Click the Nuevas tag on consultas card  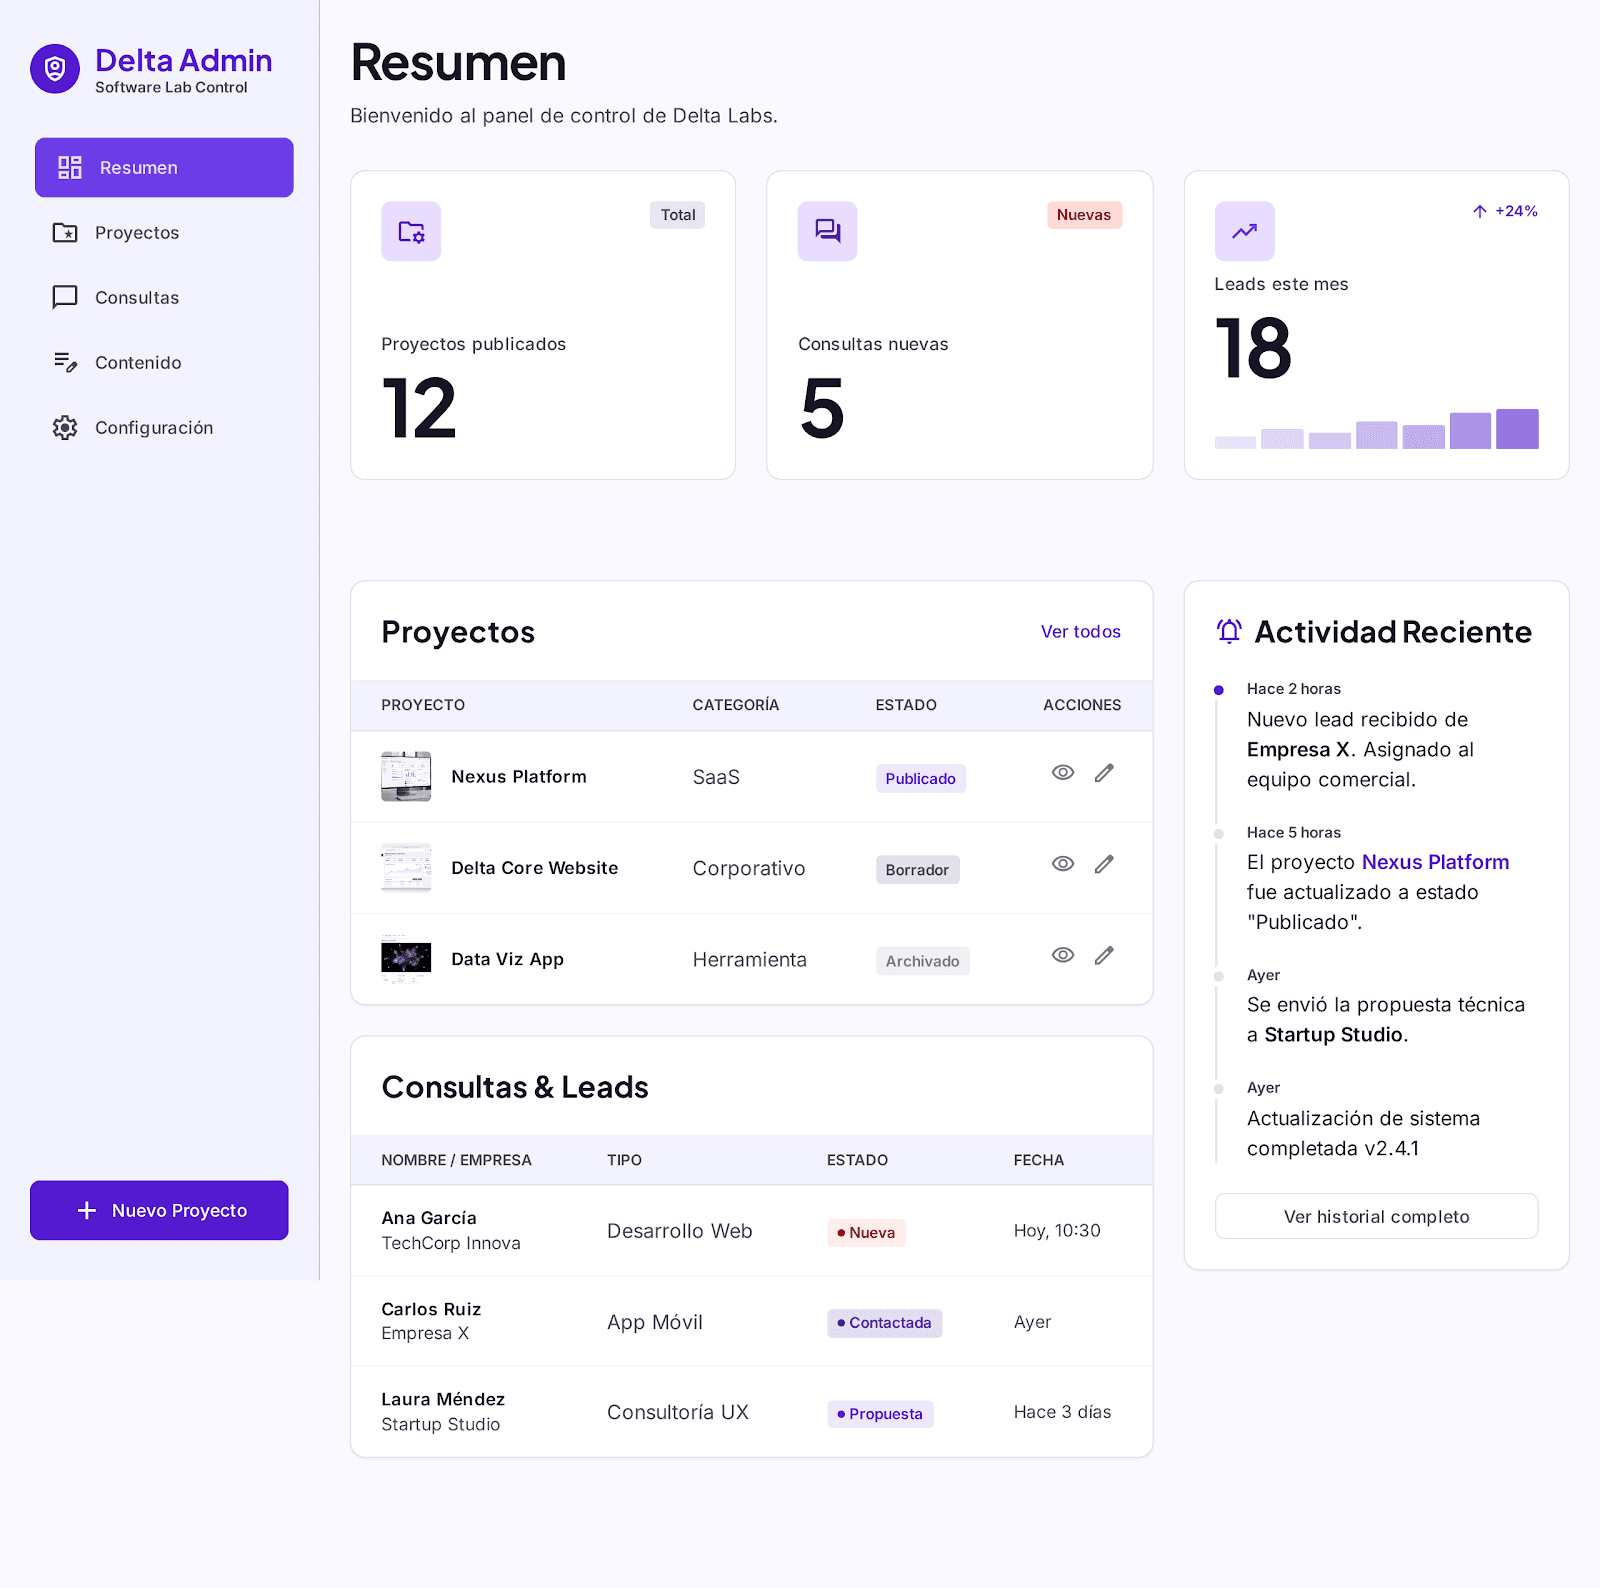(x=1084, y=215)
